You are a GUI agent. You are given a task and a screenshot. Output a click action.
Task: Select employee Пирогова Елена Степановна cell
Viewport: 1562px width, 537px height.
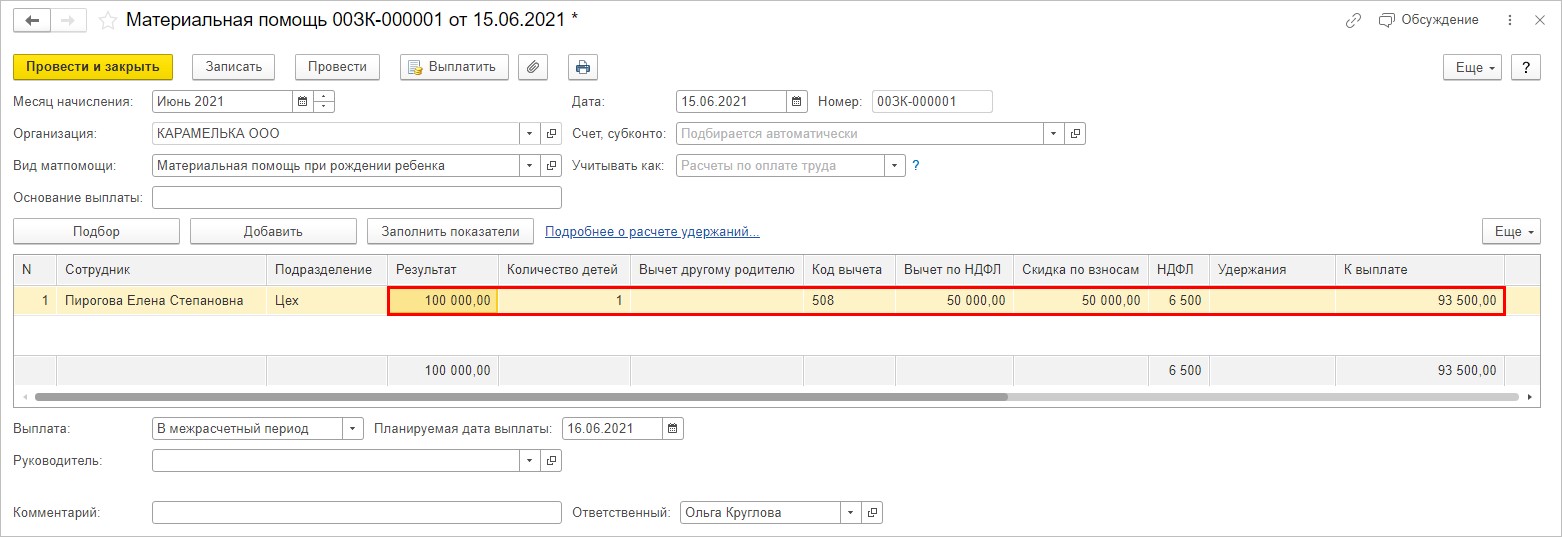point(161,300)
